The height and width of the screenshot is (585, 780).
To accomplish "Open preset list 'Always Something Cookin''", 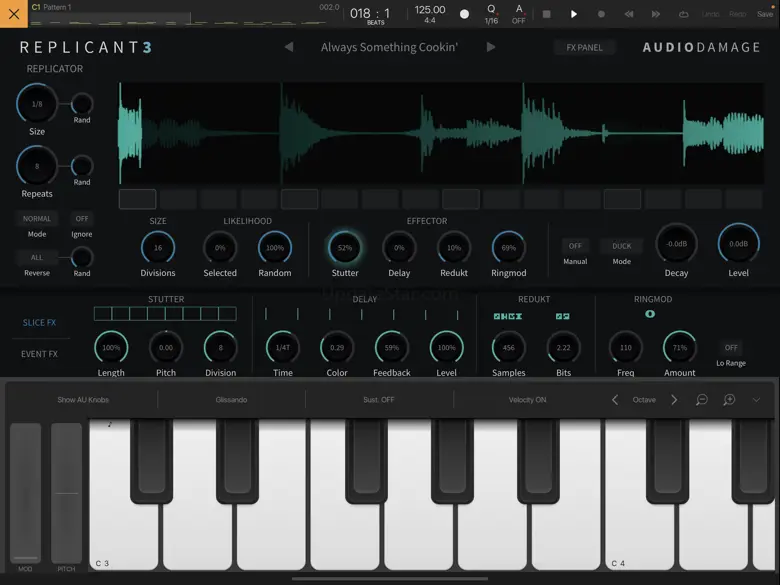I will 389,47.
